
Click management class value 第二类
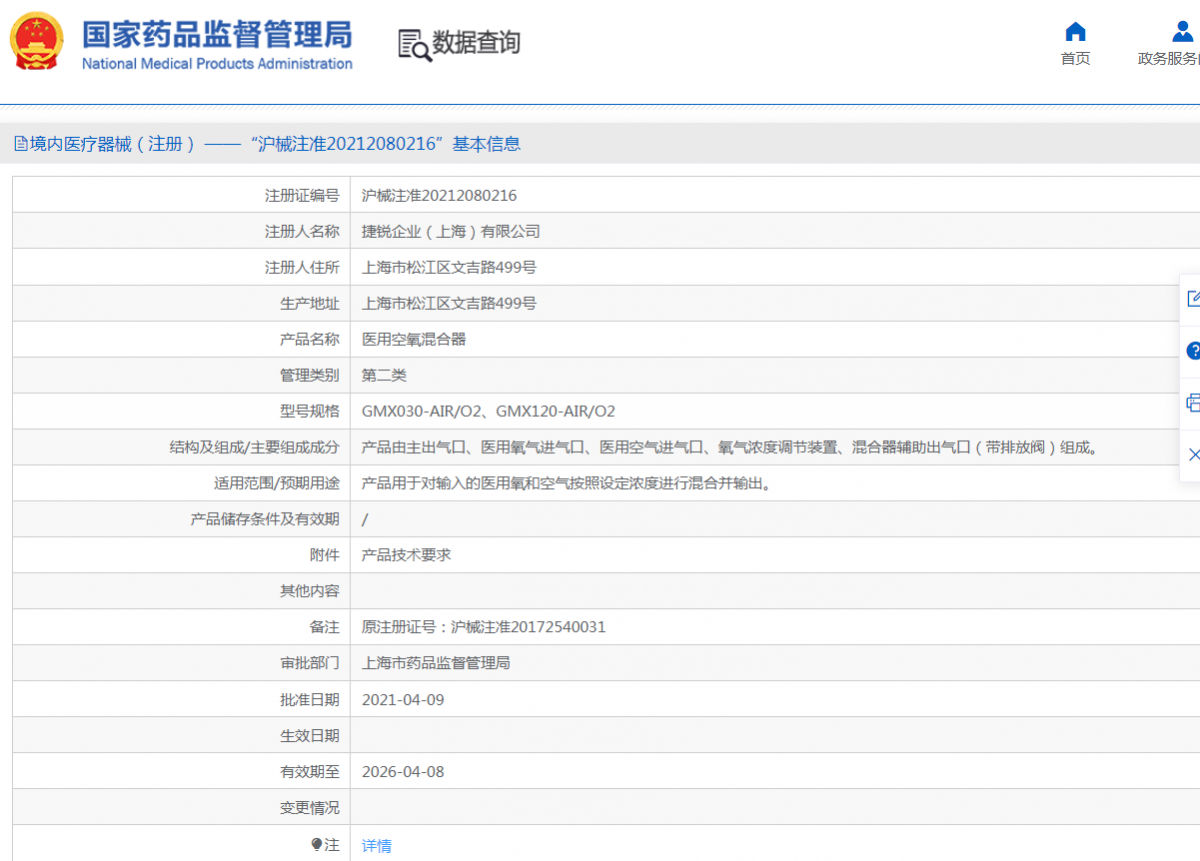[384, 376]
